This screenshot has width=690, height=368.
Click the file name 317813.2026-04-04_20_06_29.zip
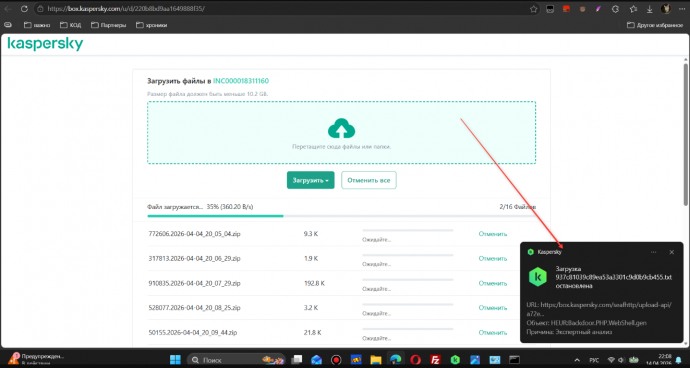(195, 258)
